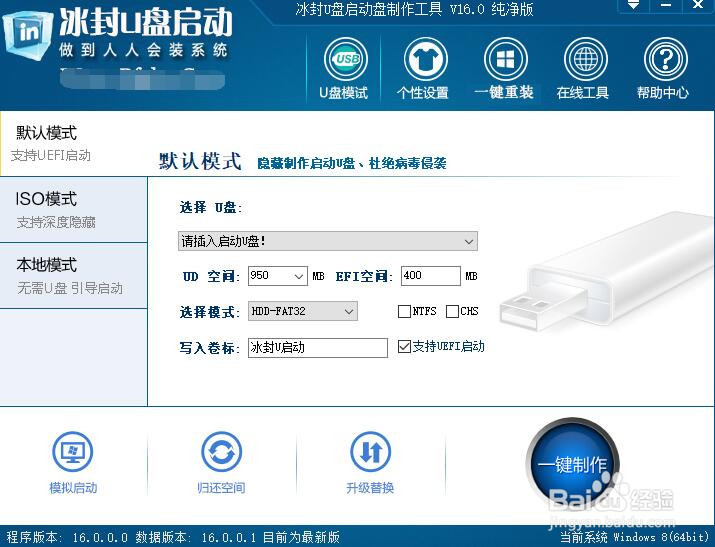This screenshot has height=547, width=715.
Task: Click 升级替换 label link
Action: 370,488
